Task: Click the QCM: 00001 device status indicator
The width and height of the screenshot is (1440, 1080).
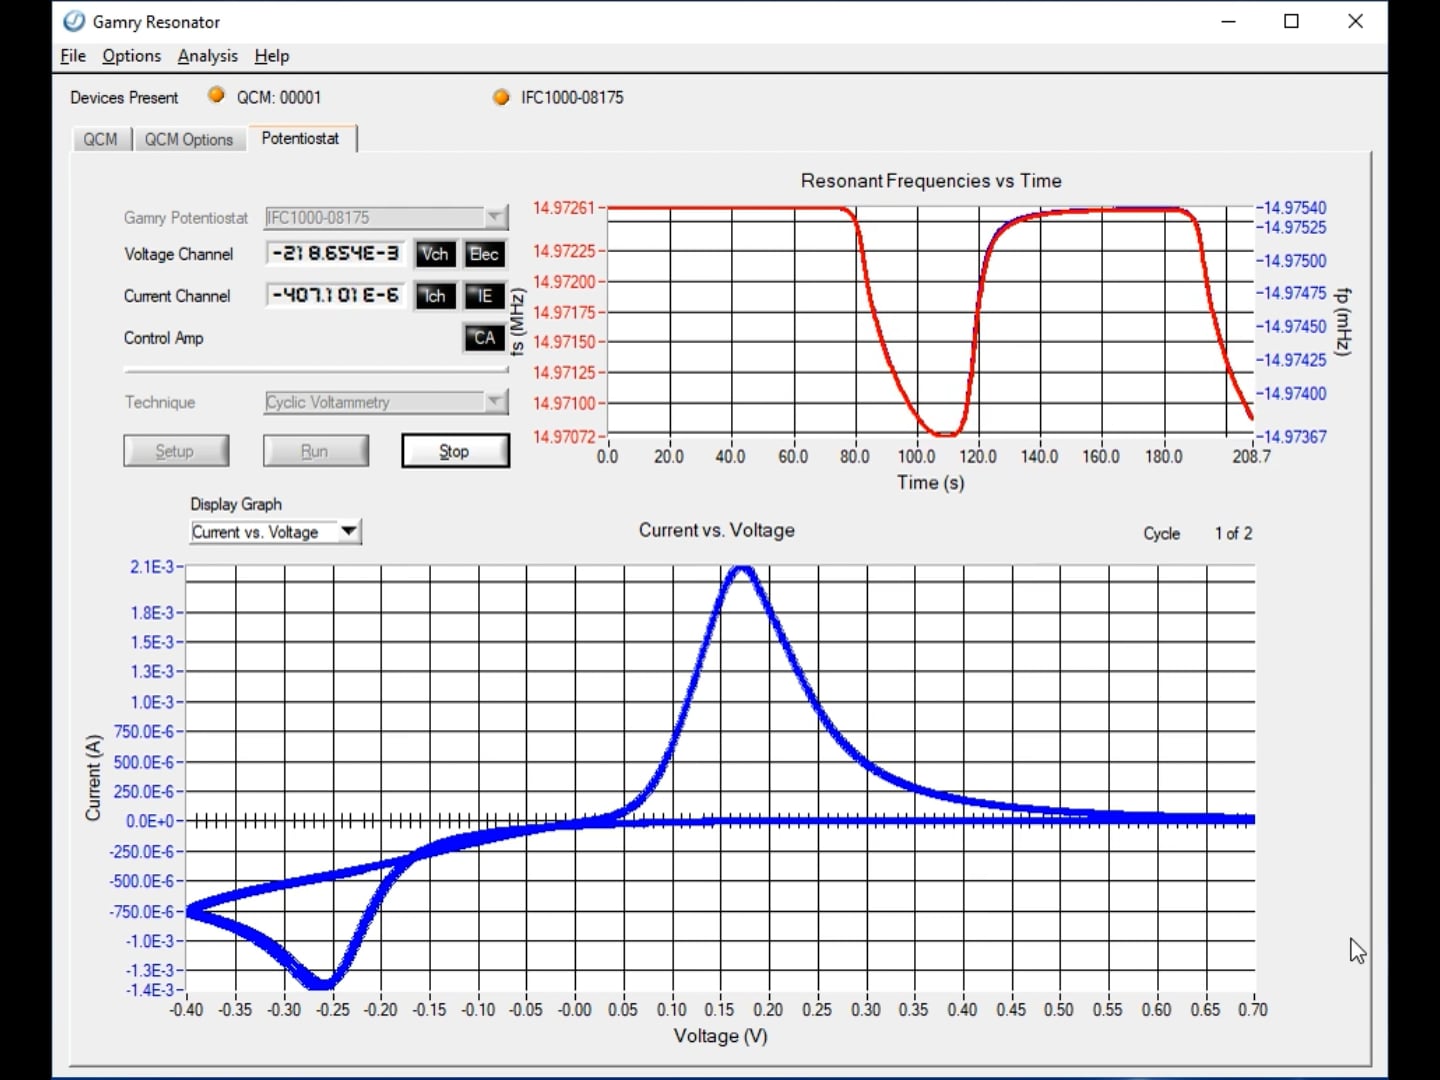Action: pyautogui.click(x=216, y=96)
